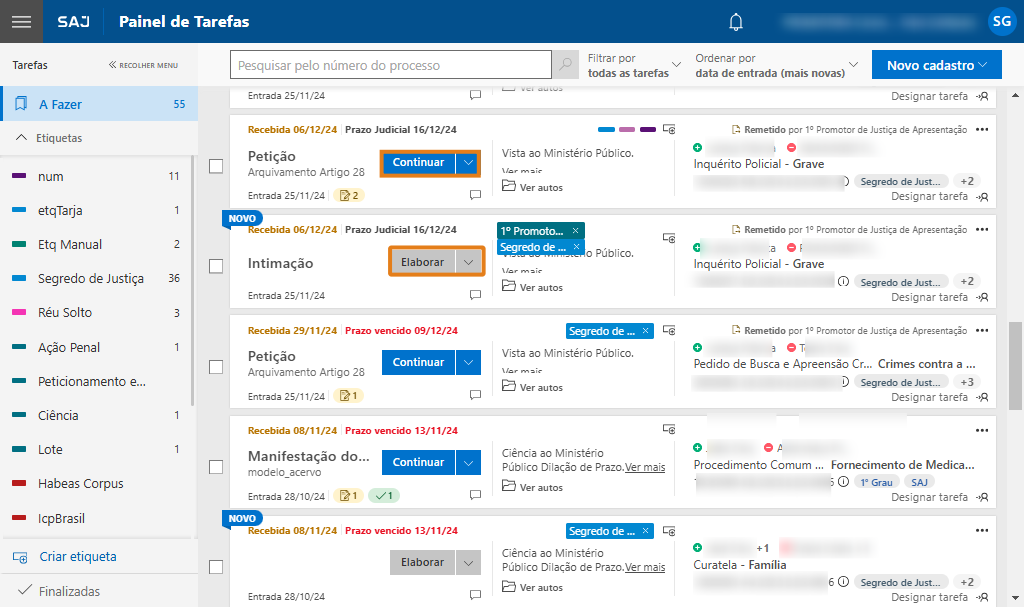The height and width of the screenshot is (607, 1024).
Task: Filter by the pink Réu Solto tag
Action: coord(65,313)
